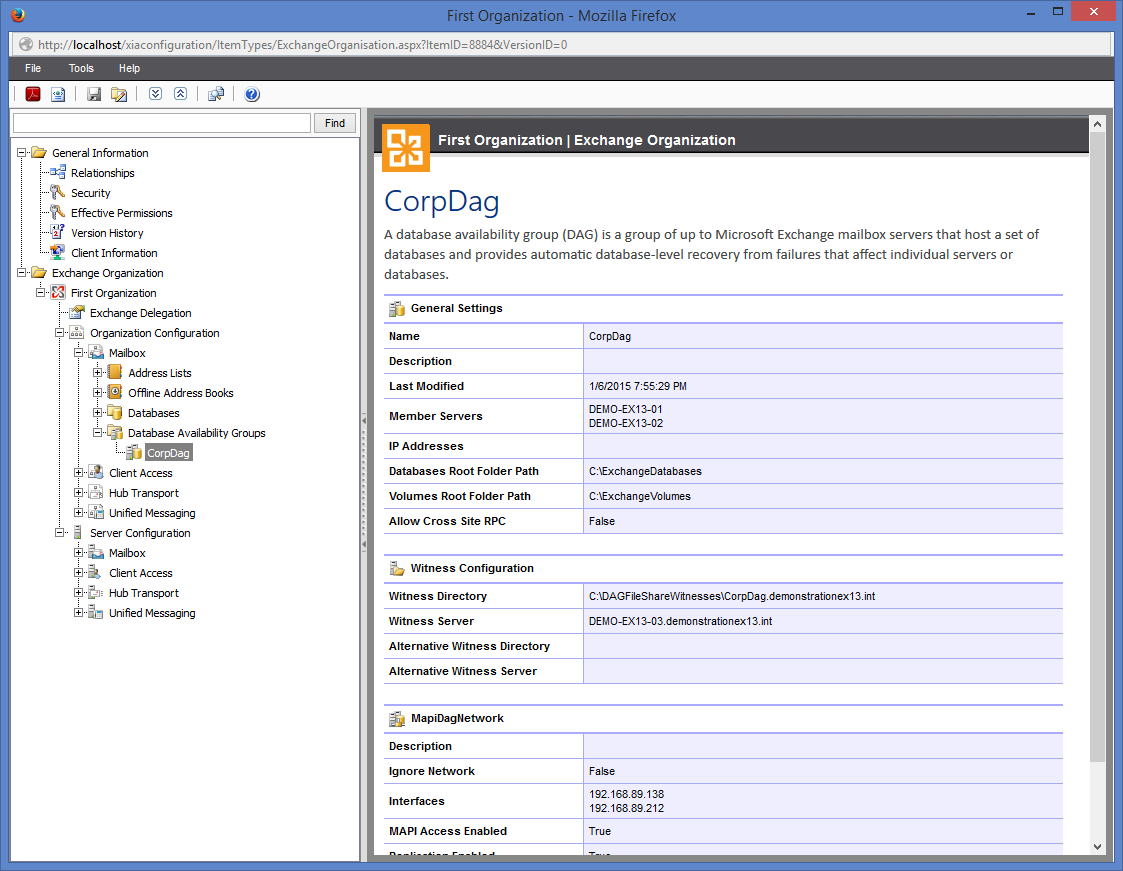Image resolution: width=1123 pixels, height=871 pixels.
Task: Click the Databases cylinder icon in tree
Action: coord(115,413)
